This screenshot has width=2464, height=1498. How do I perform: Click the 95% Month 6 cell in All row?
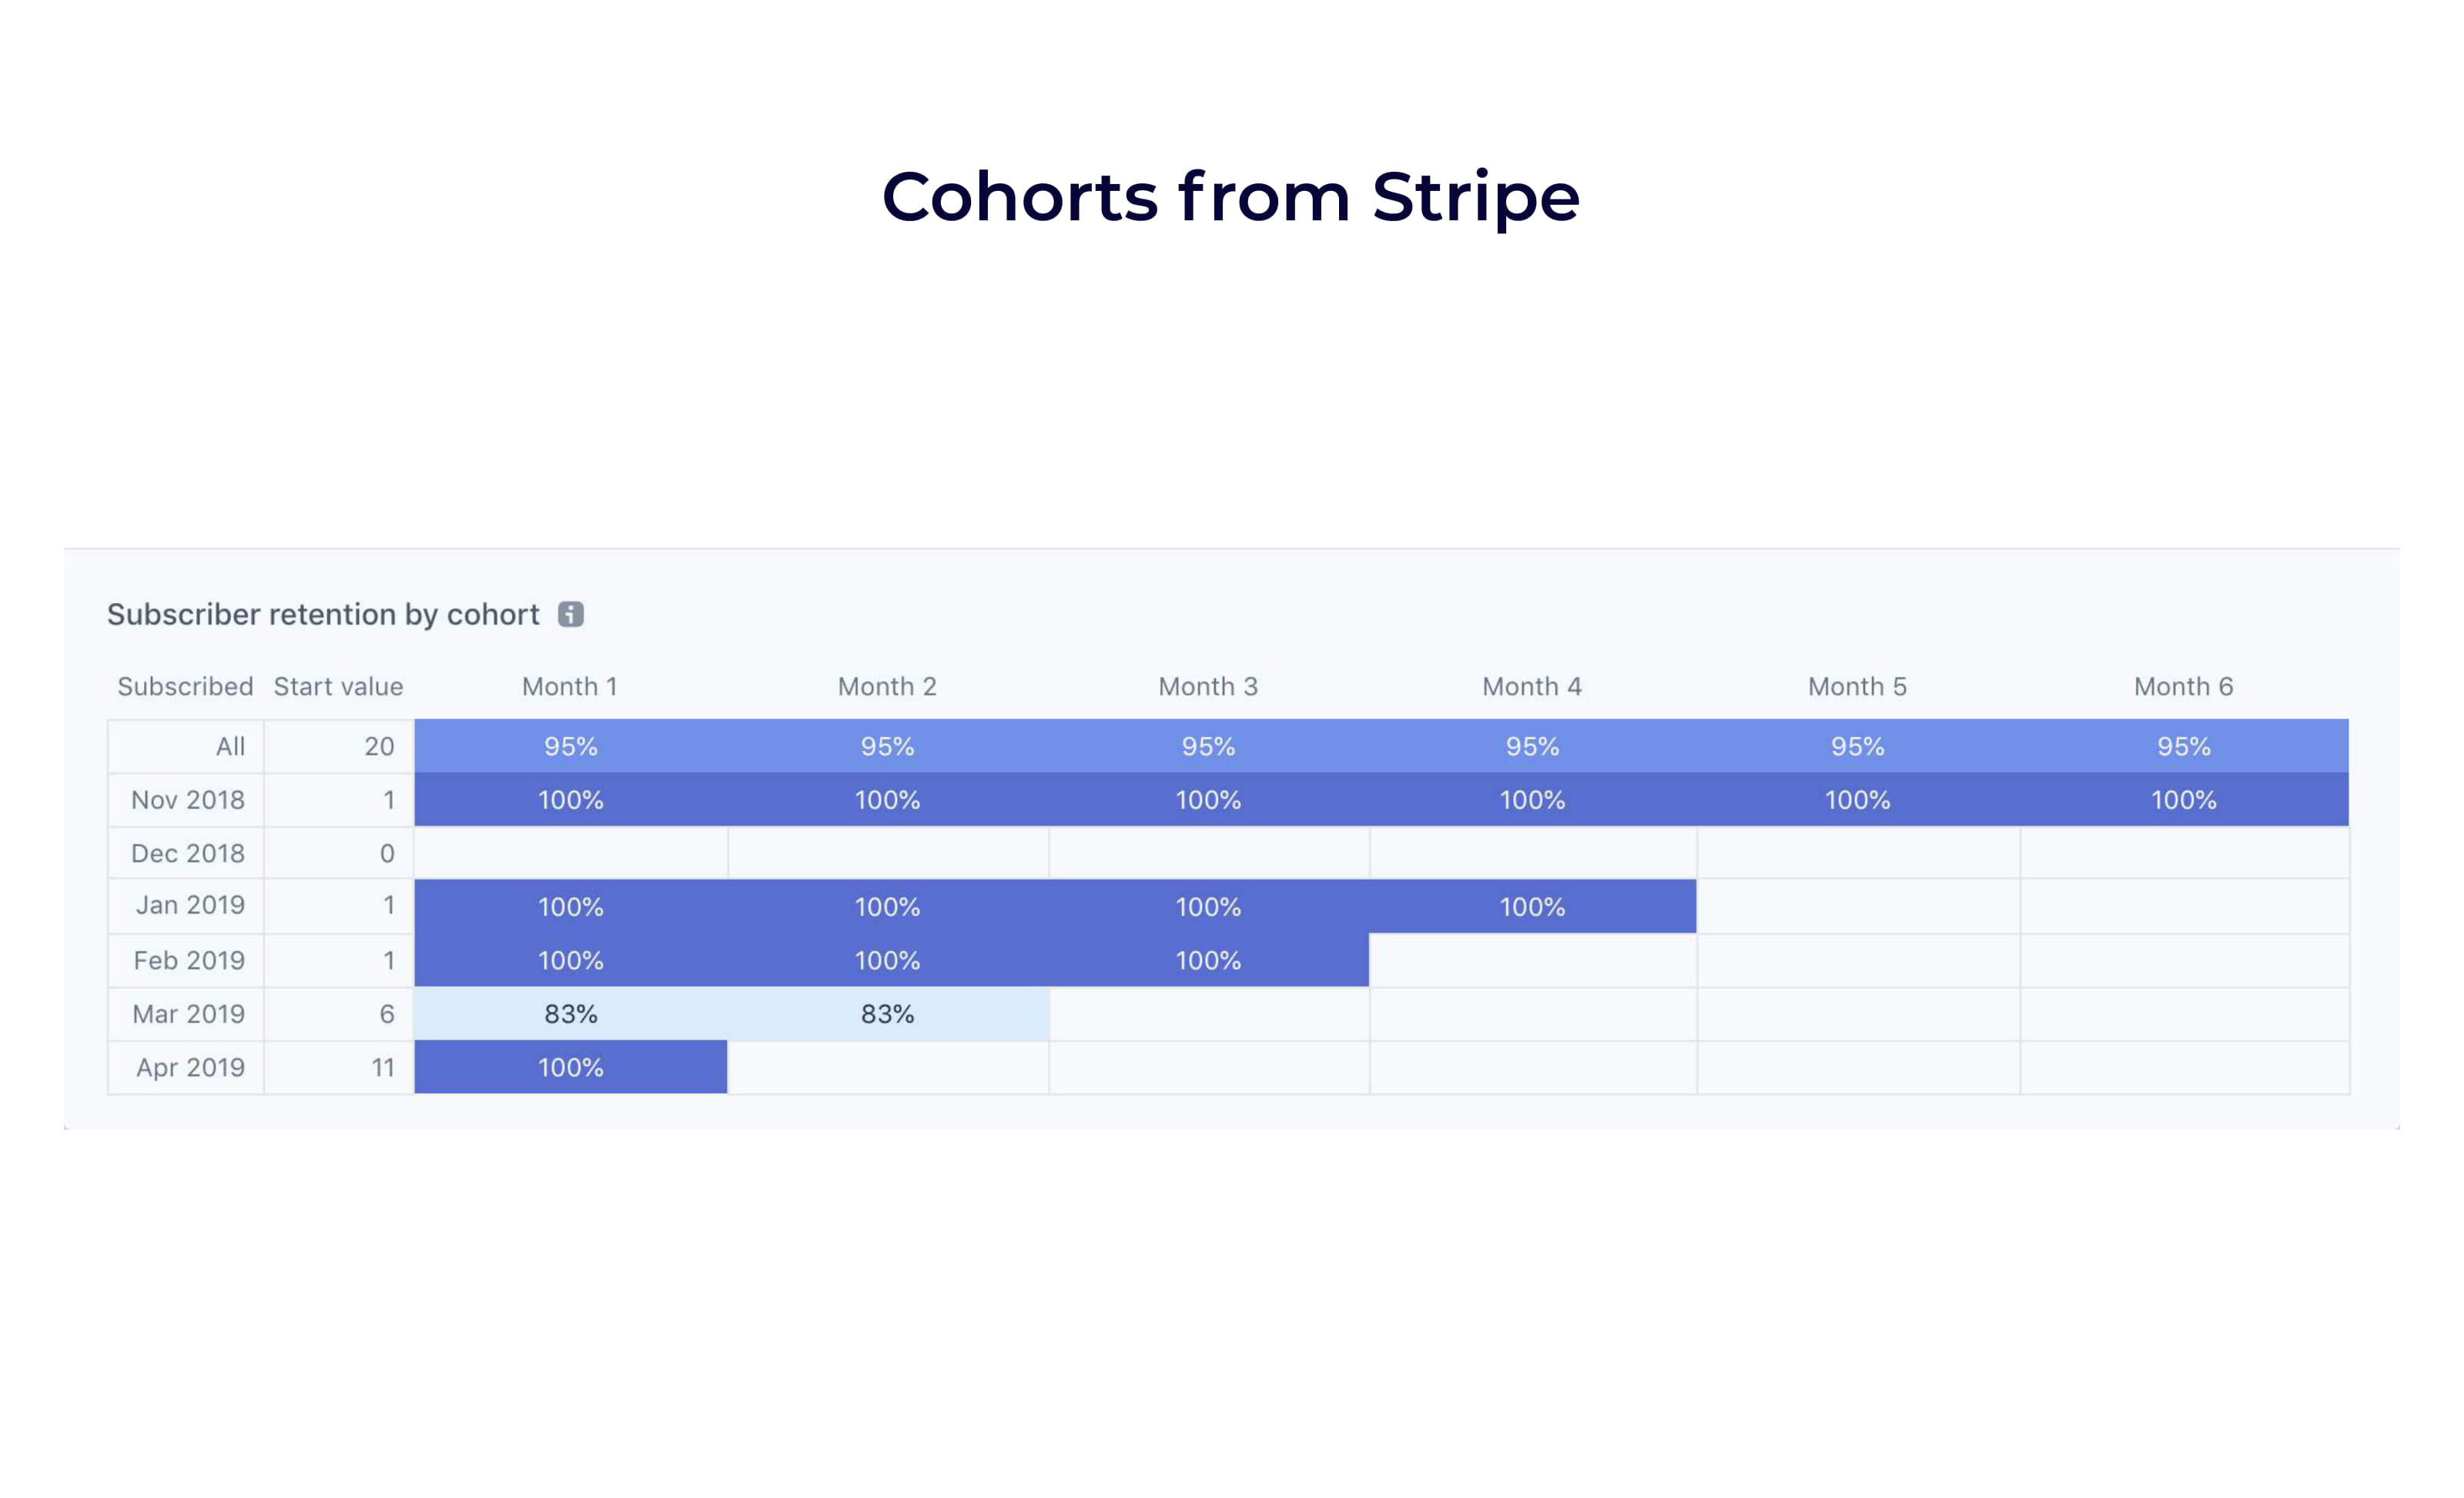[x=2183, y=746]
